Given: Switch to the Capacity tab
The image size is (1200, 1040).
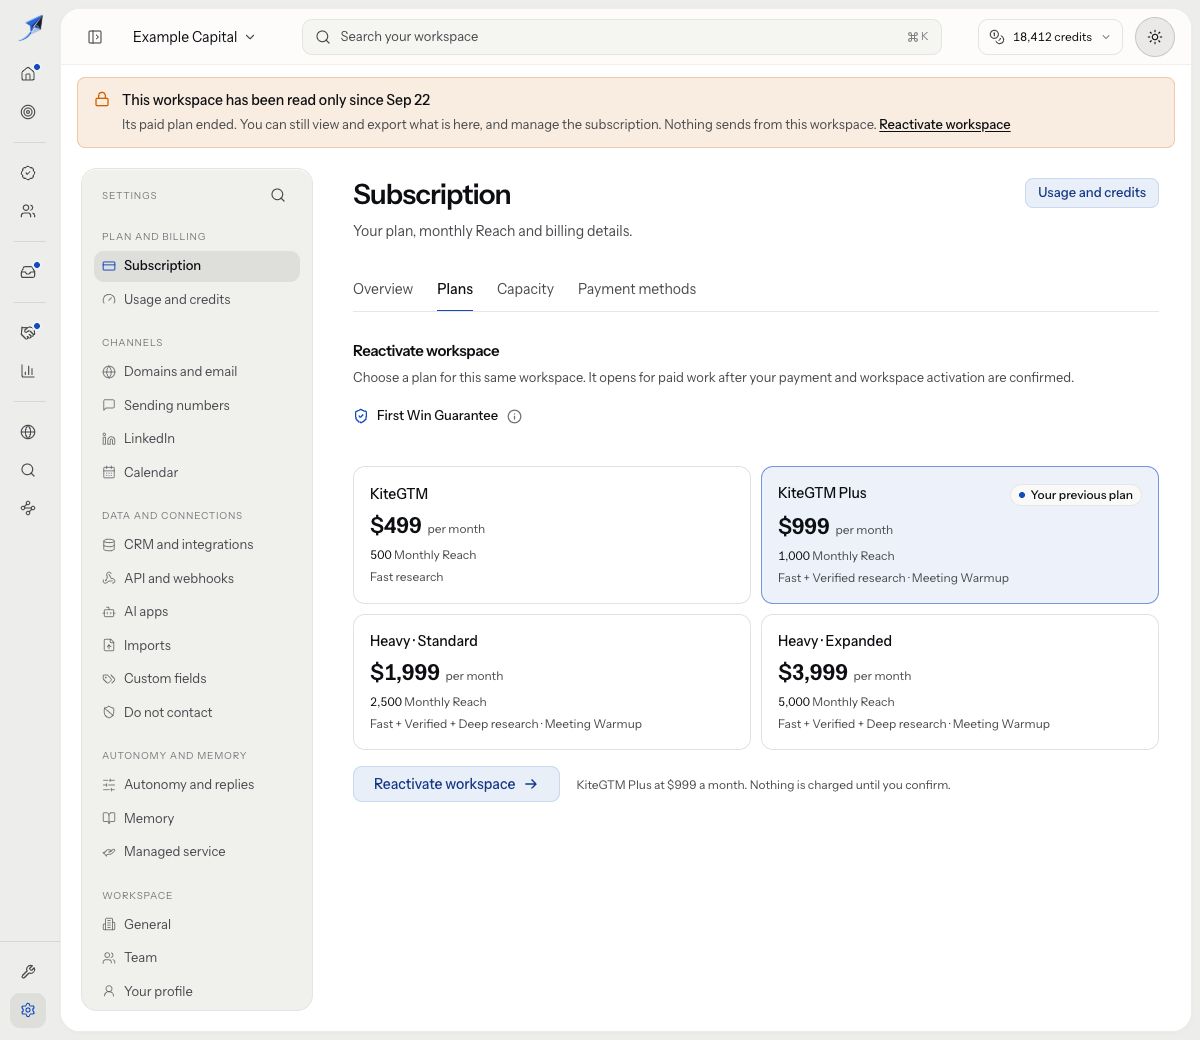Looking at the screenshot, I should click(525, 289).
